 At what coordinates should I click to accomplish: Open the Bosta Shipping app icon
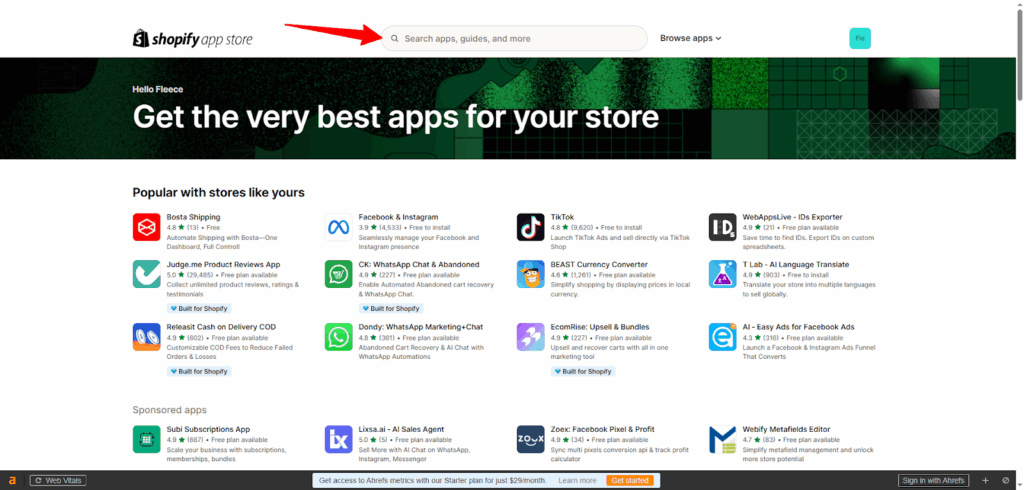click(146, 227)
